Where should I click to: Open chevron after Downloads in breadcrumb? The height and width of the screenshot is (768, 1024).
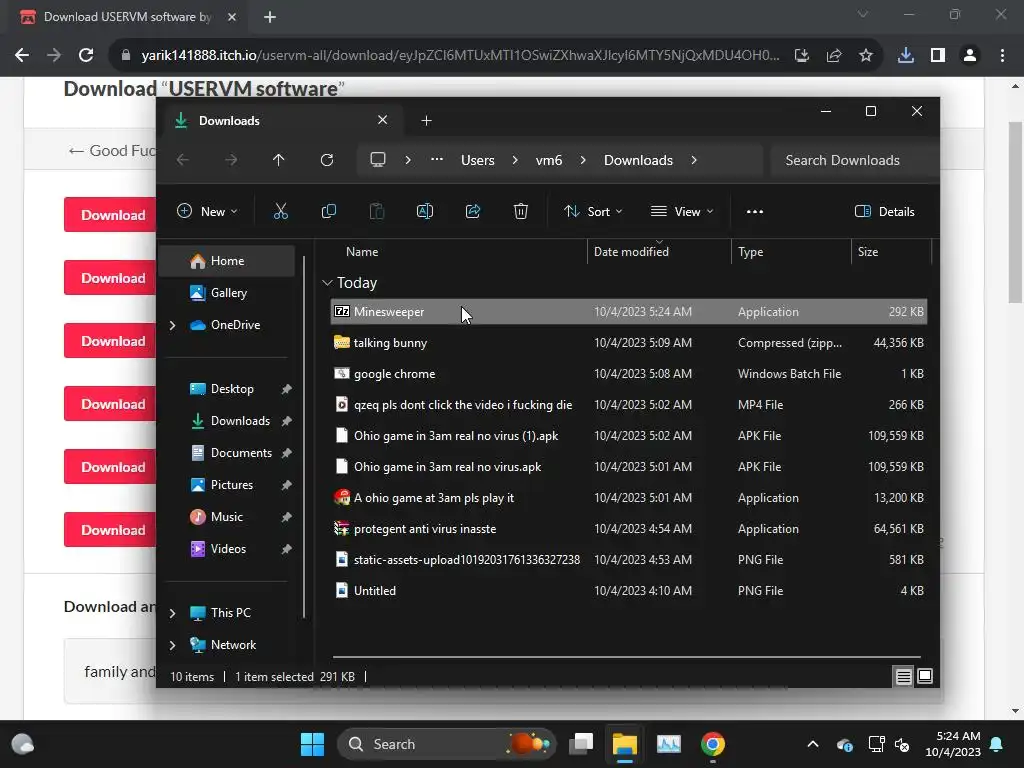click(694, 160)
